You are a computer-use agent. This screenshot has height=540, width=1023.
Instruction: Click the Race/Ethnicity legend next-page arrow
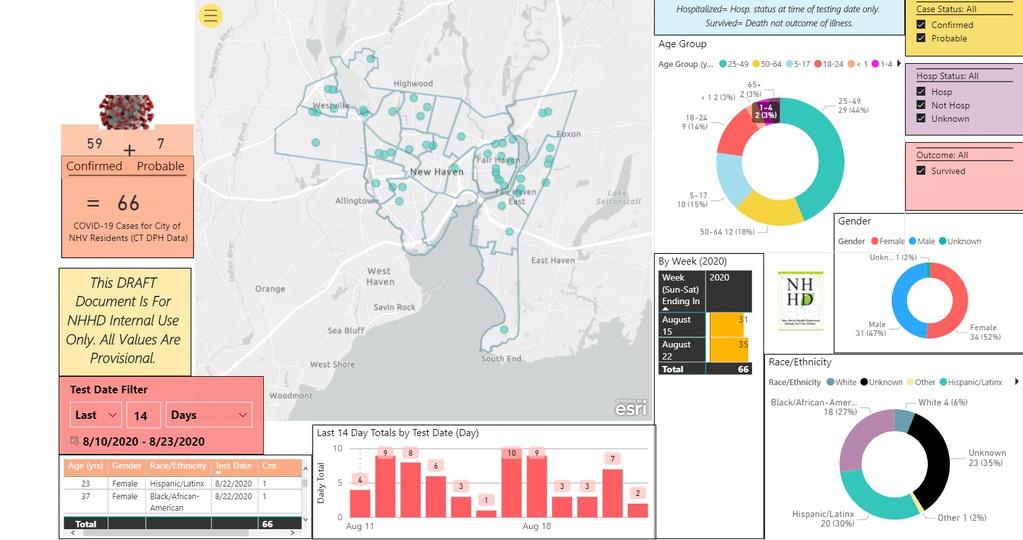tap(1016, 382)
